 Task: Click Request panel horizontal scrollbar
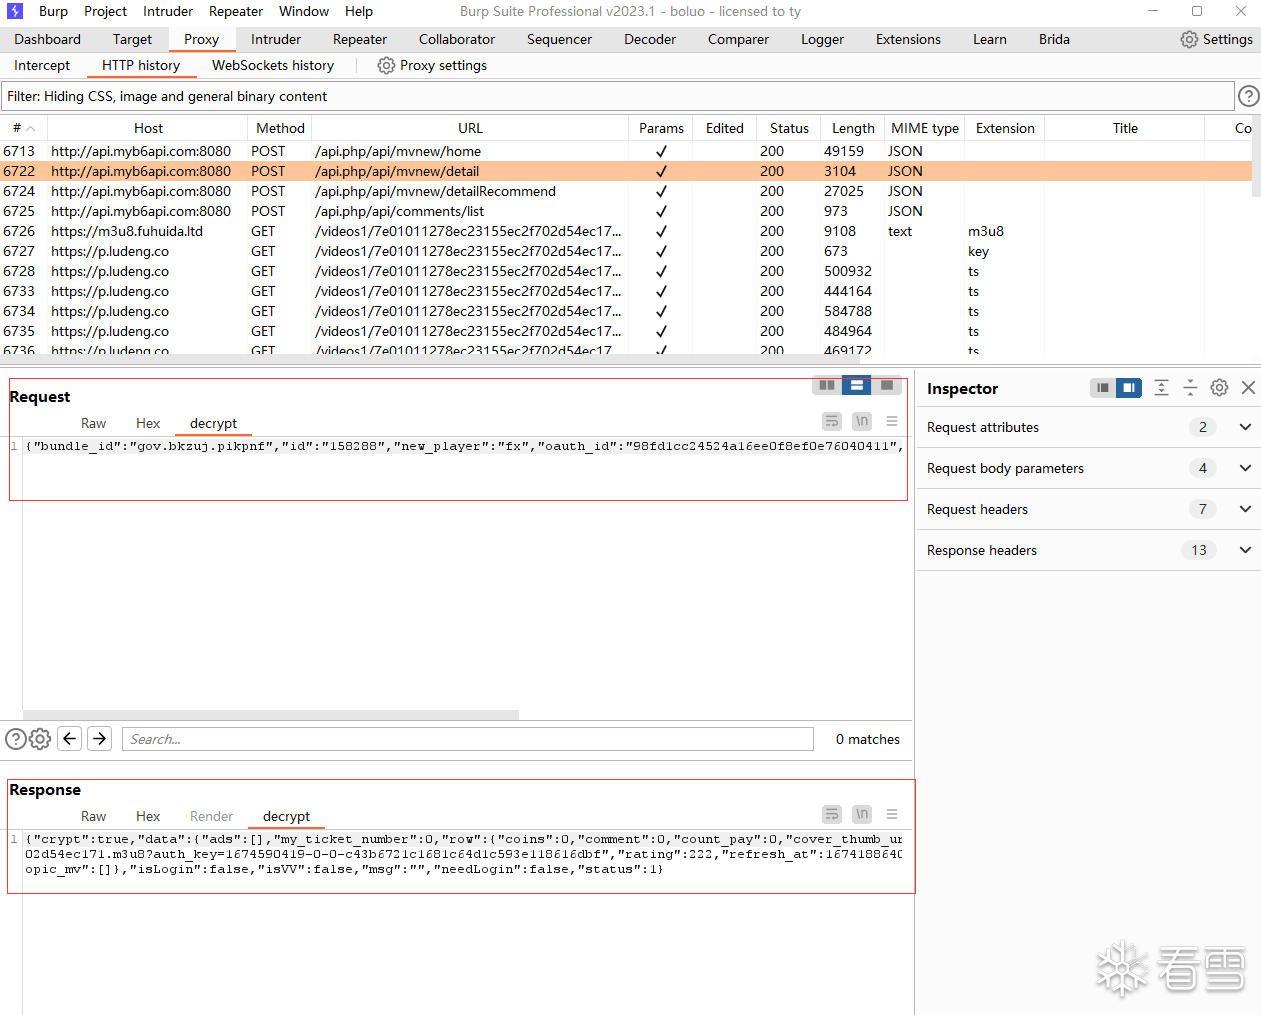270,715
